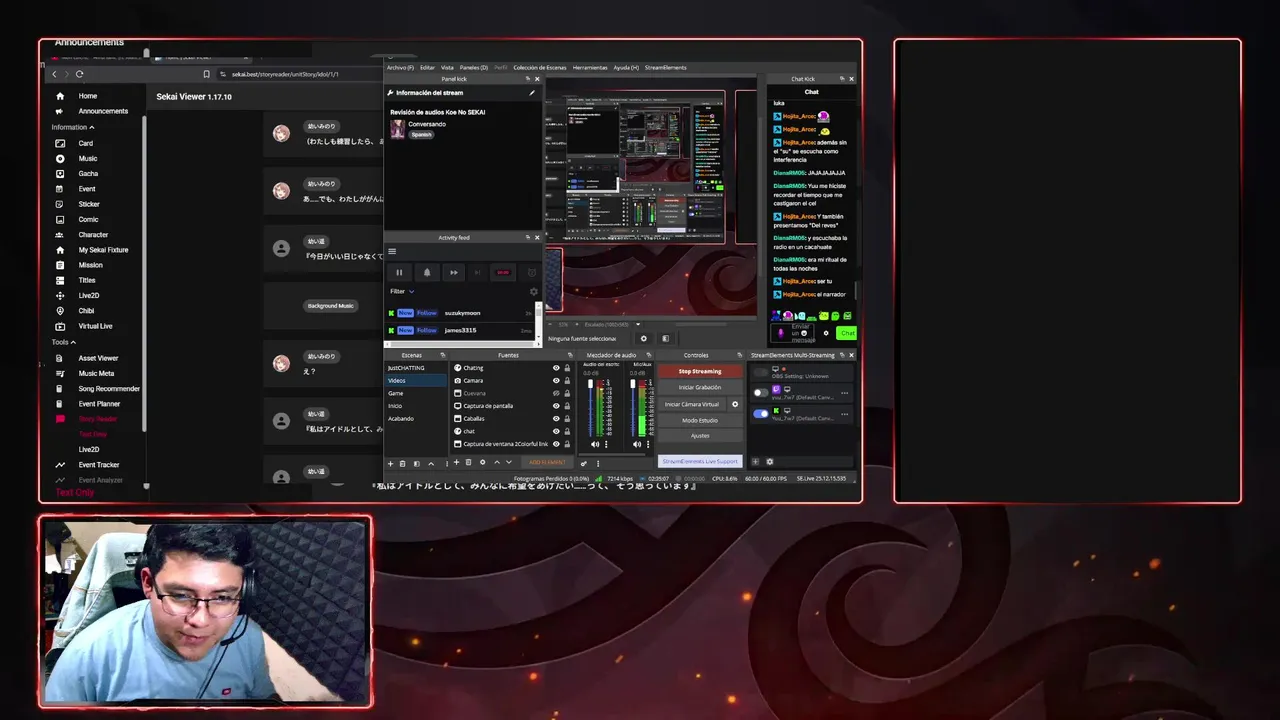Viewport: 1280px width, 720px height.
Task: Open Activity feed hamburger menu
Action: pyautogui.click(x=392, y=251)
